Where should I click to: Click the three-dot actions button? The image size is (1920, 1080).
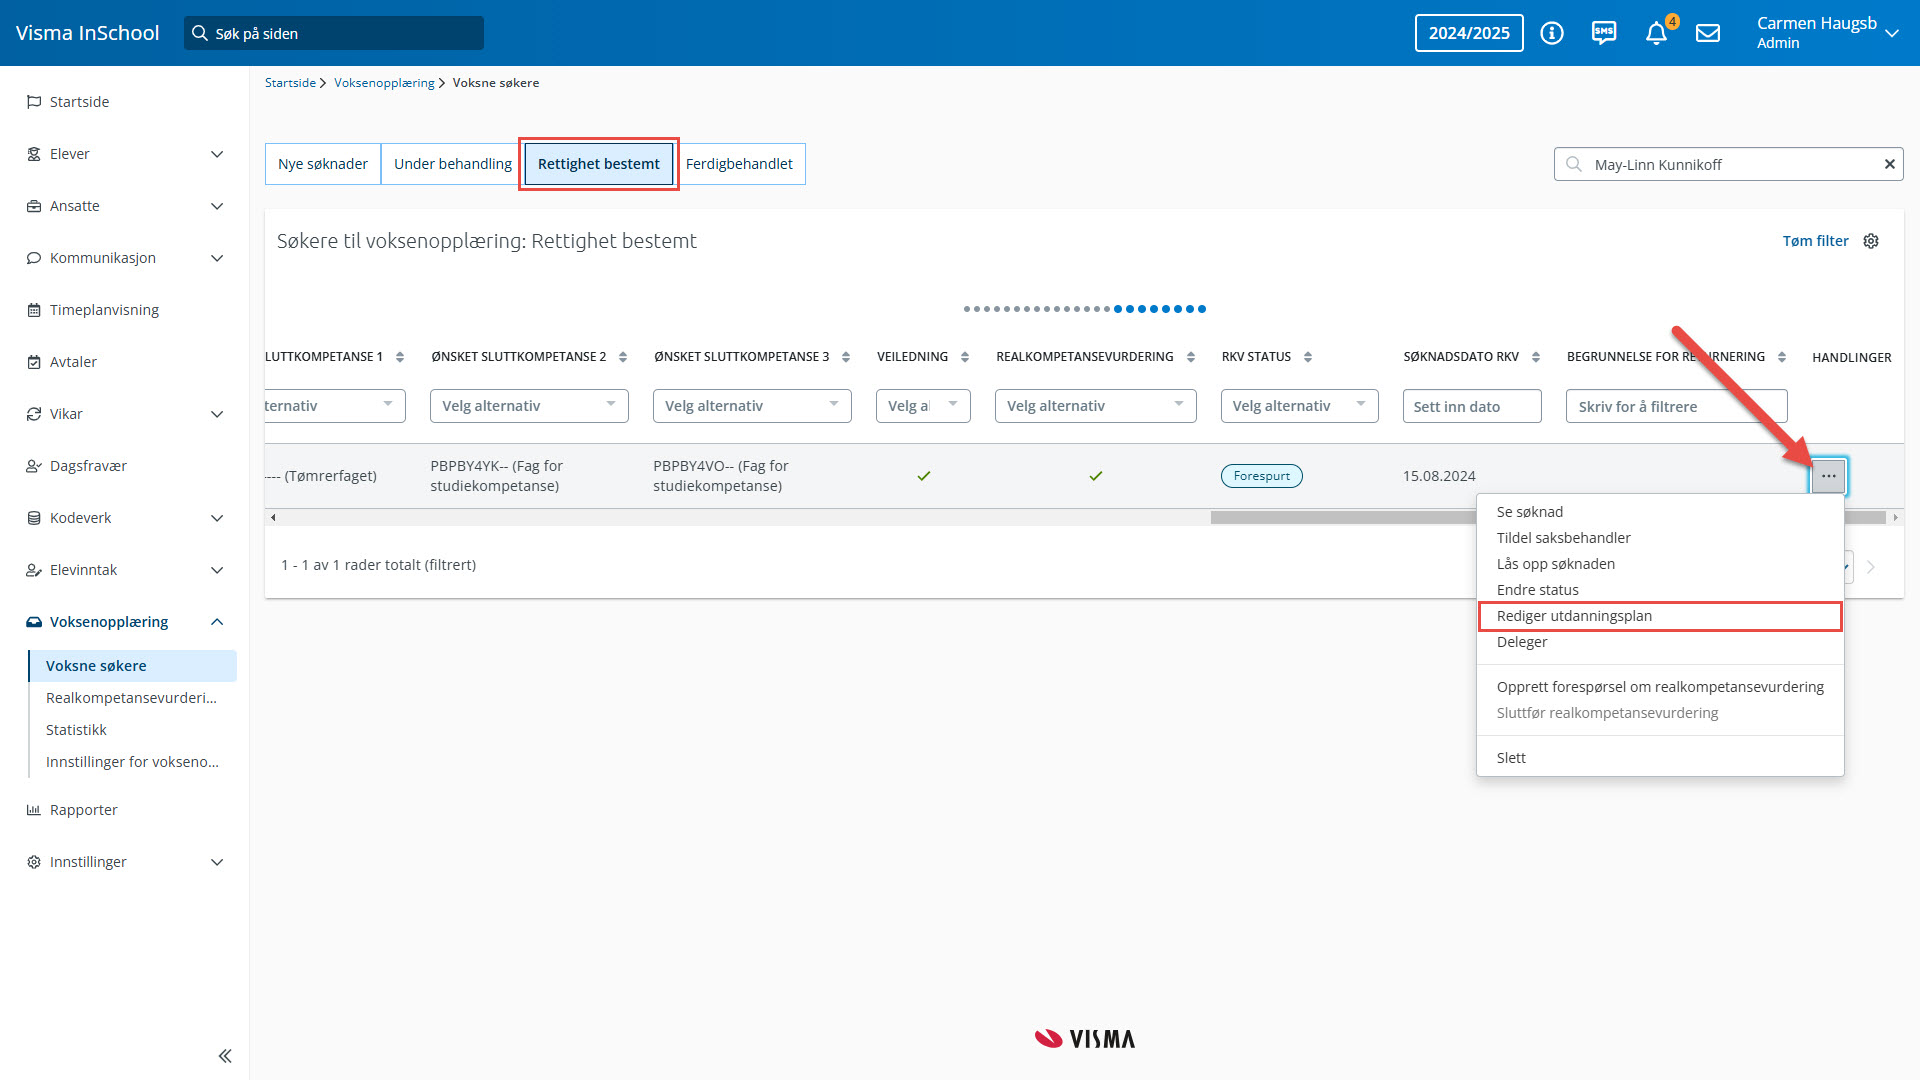click(1828, 476)
